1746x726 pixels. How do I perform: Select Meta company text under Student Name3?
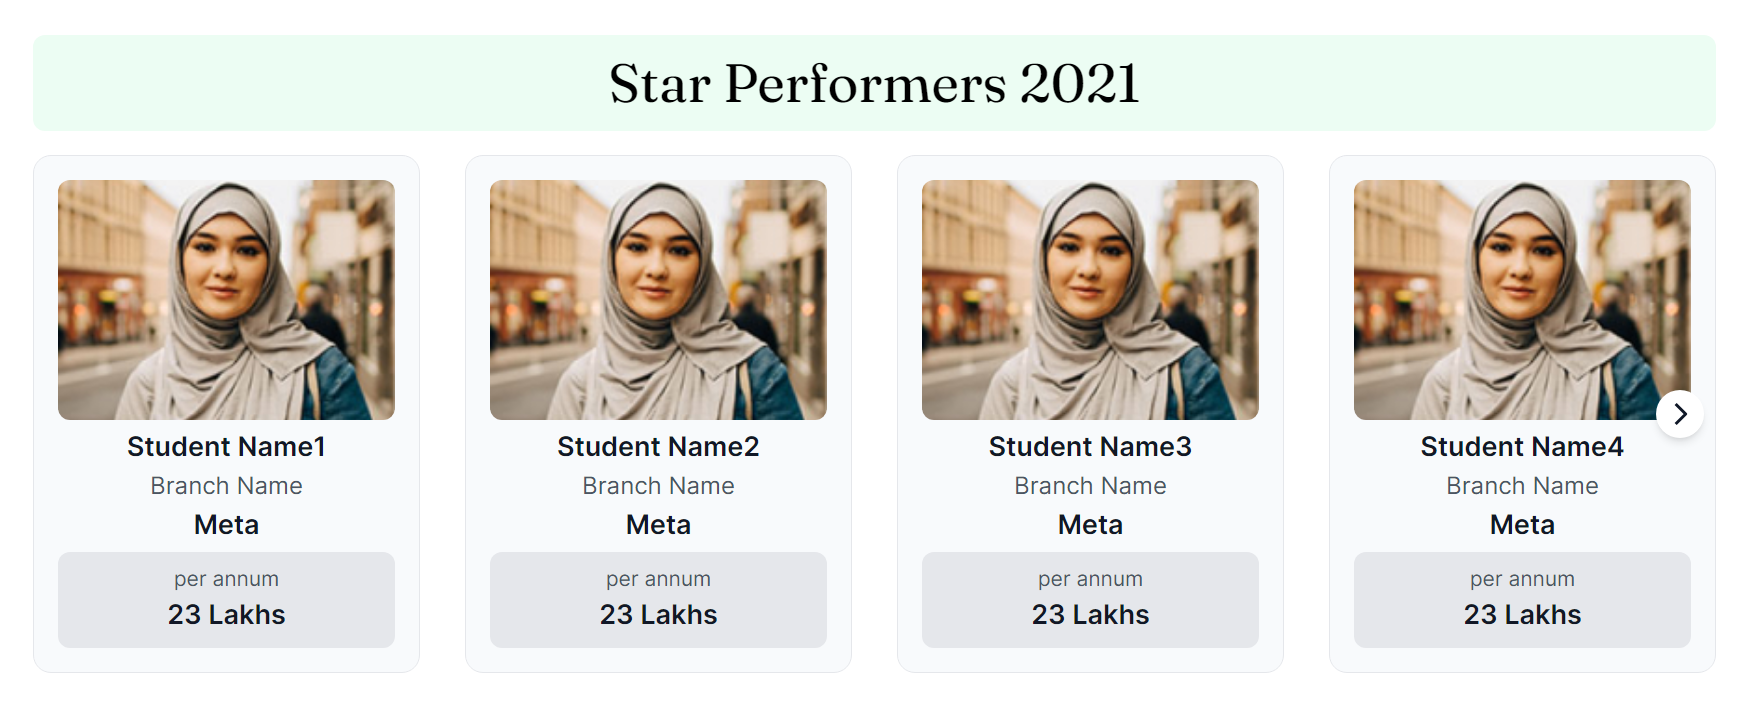point(1090,525)
